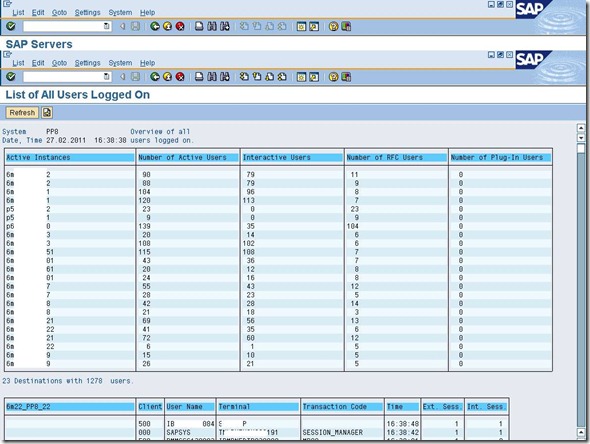
Task: Click Create Shortcut icon in Users Logged On toolbar
Action: 314,77
